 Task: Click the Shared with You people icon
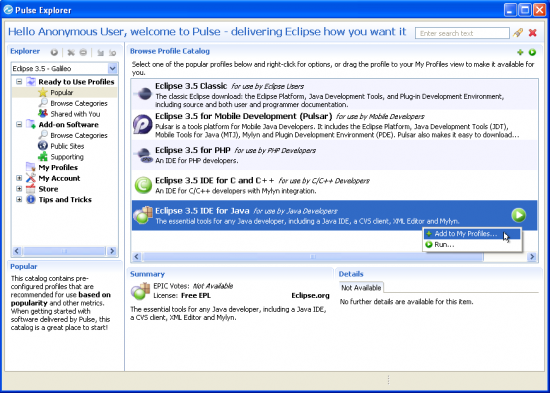[43, 114]
